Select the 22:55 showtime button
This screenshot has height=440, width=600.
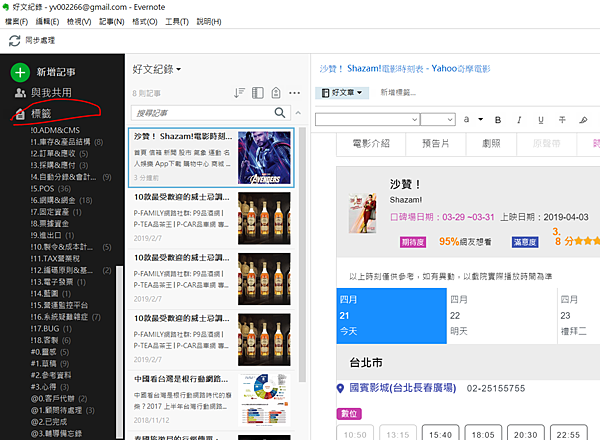[568, 434]
